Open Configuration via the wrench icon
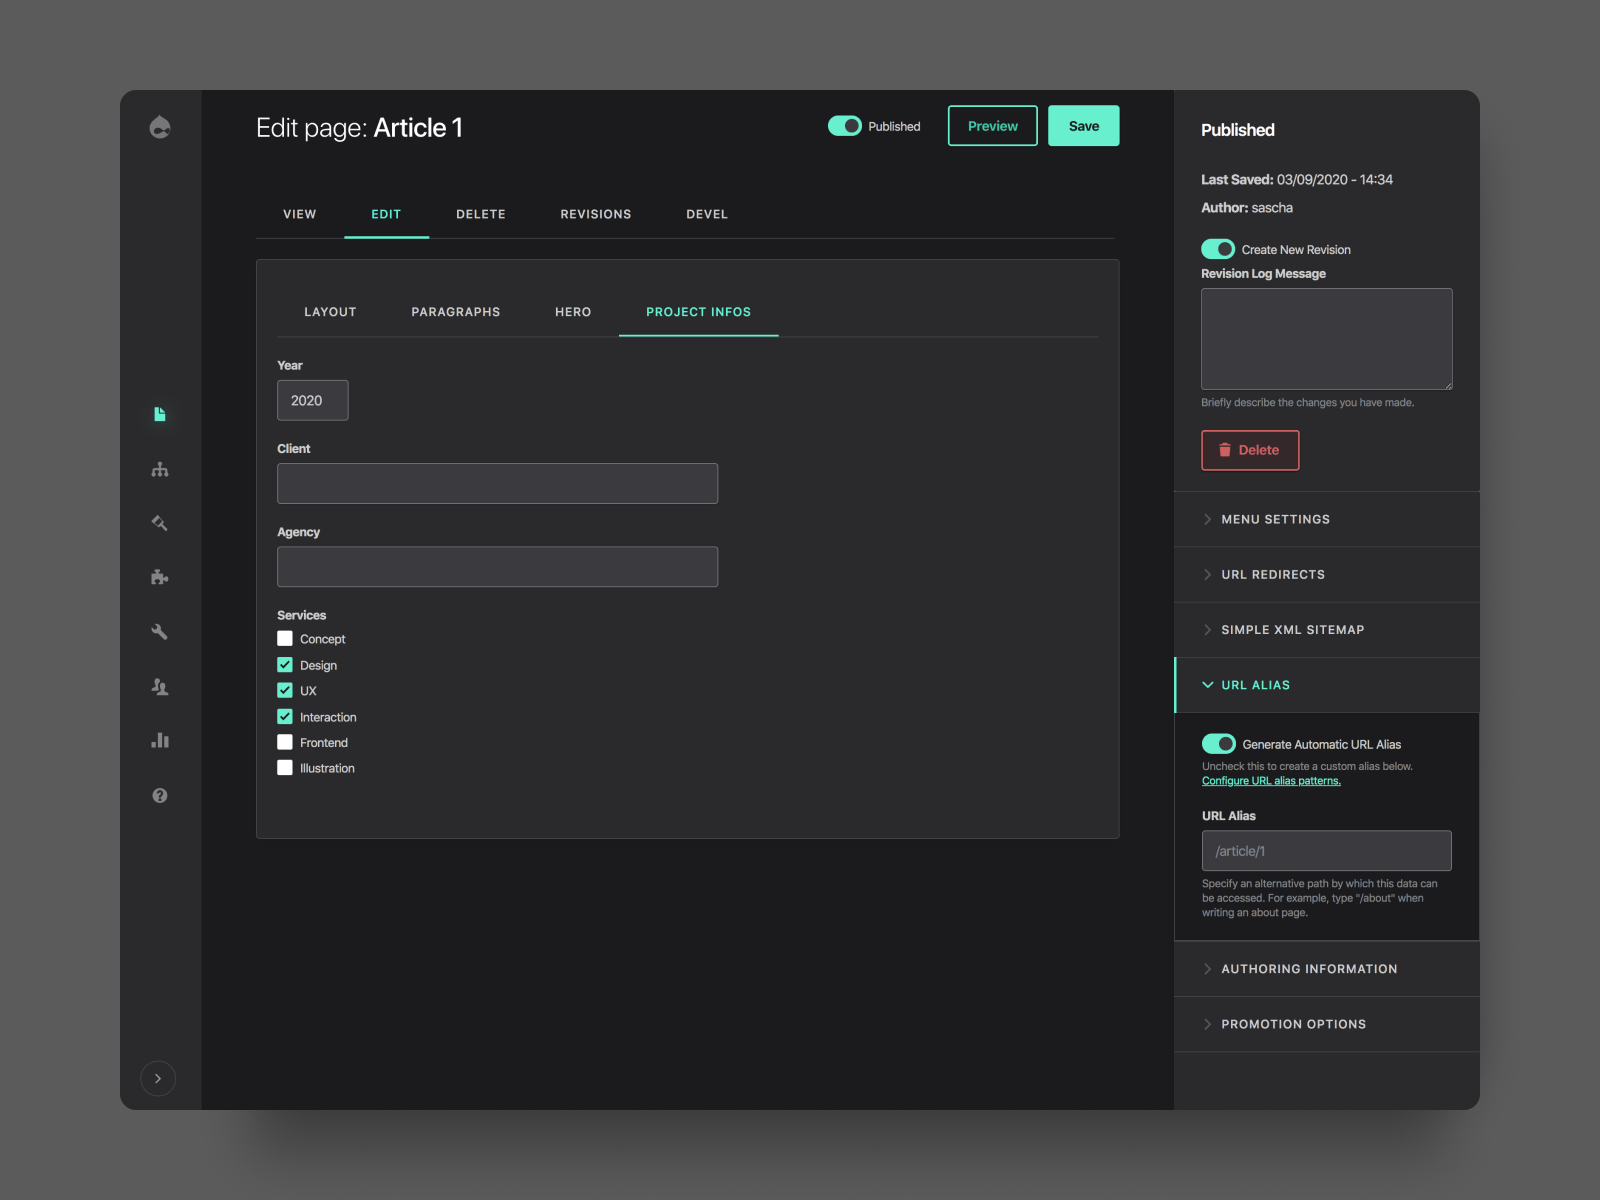 pyautogui.click(x=160, y=631)
